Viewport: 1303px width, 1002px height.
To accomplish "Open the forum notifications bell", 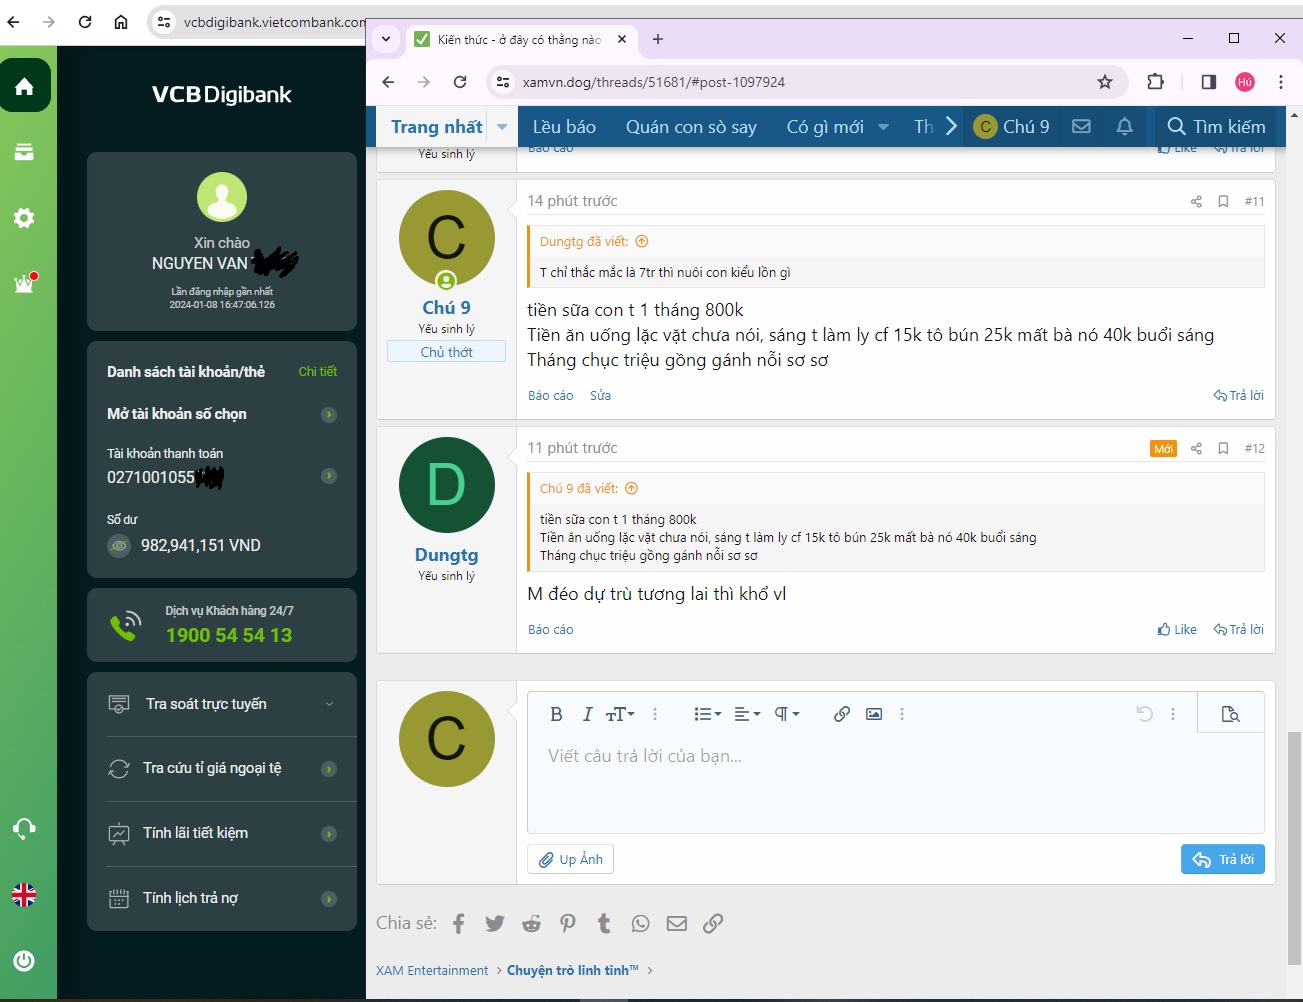I will (x=1124, y=126).
